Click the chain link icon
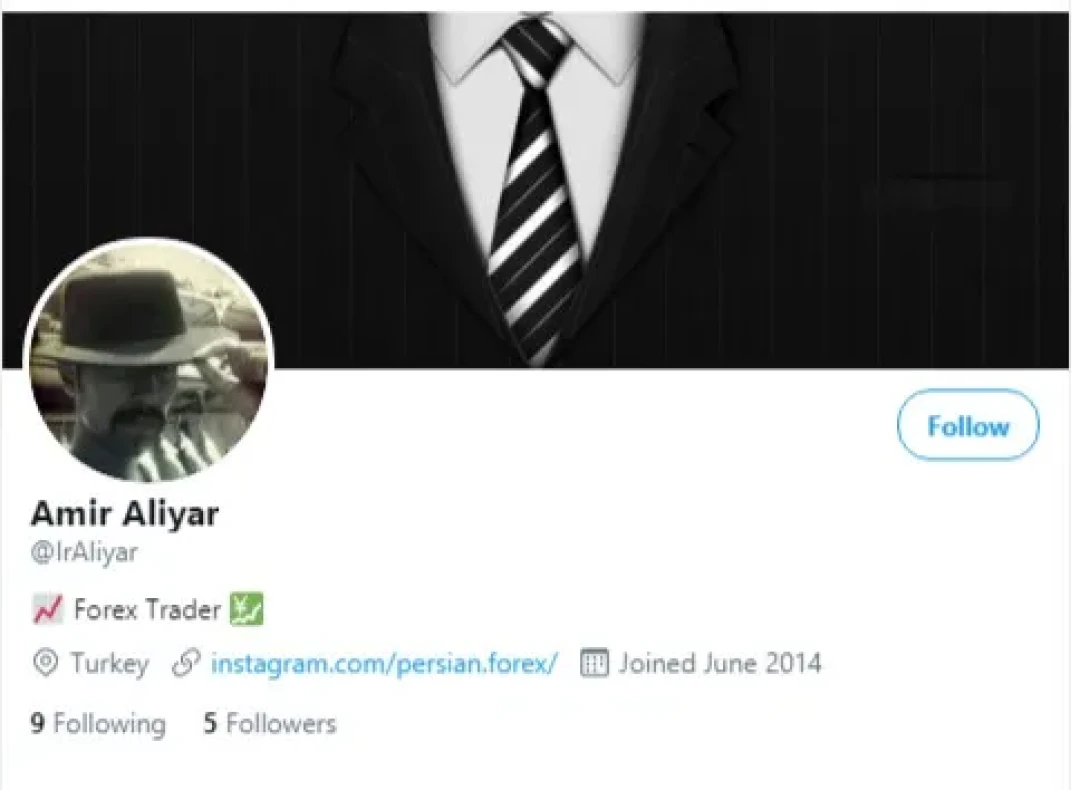1080x790 pixels. tap(186, 663)
